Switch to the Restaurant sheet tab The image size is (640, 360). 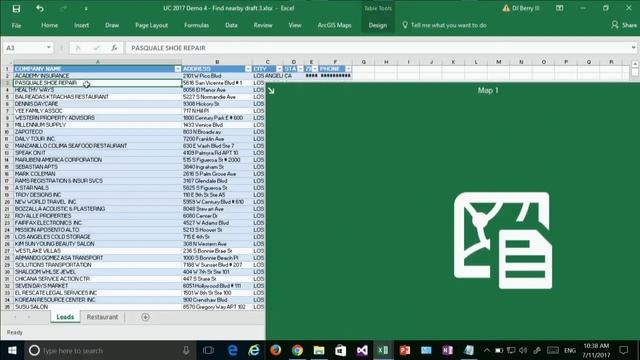[102, 317]
